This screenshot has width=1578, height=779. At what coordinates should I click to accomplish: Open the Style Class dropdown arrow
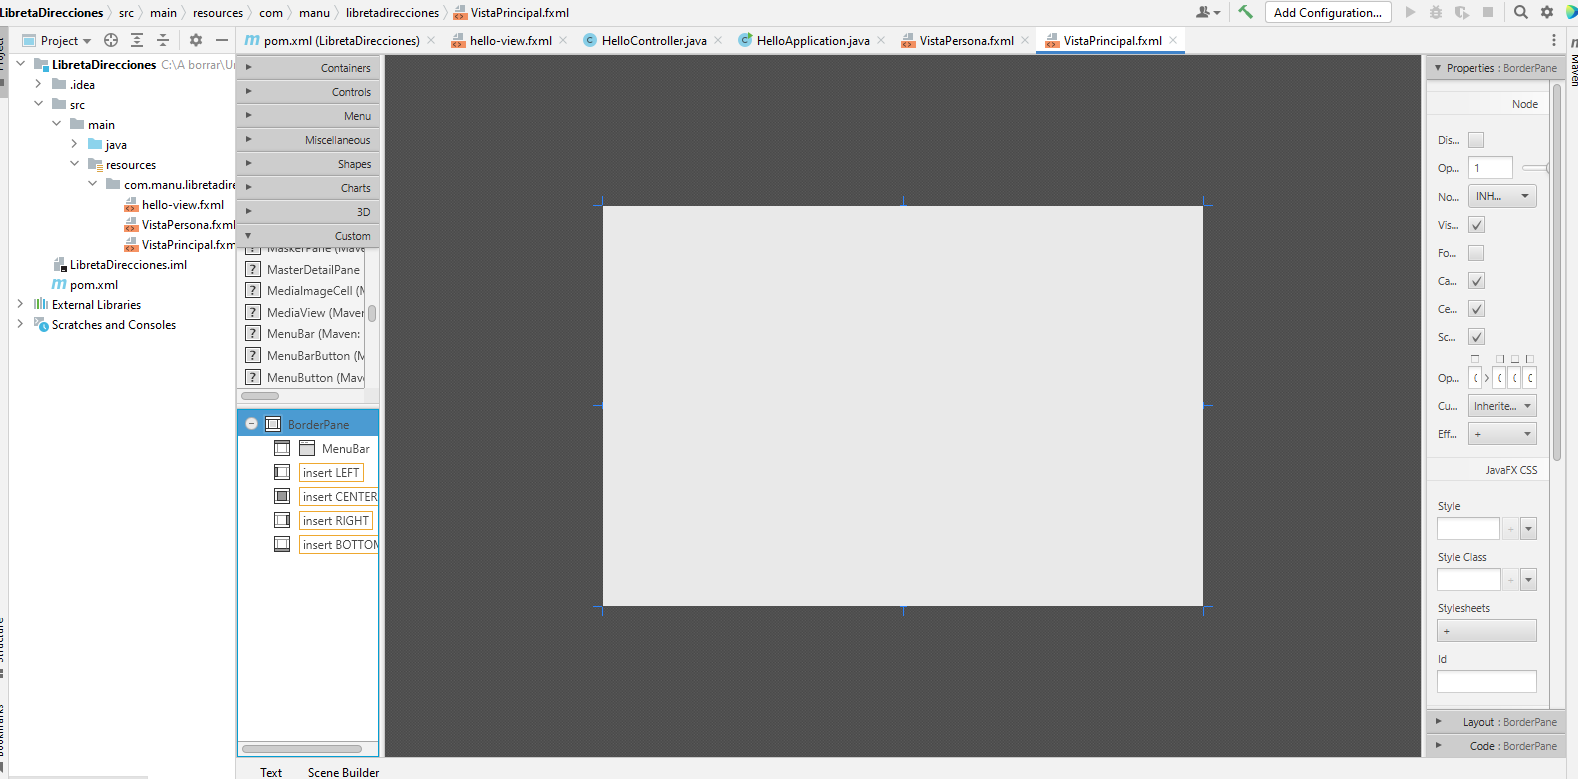1528,579
